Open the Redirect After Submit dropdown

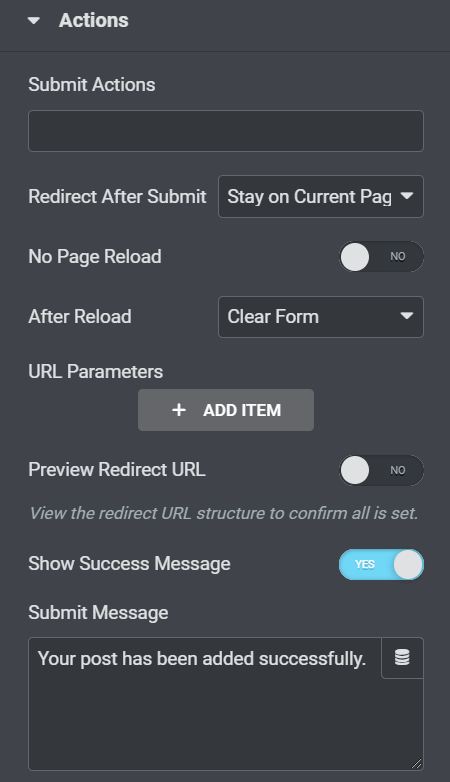(321, 196)
